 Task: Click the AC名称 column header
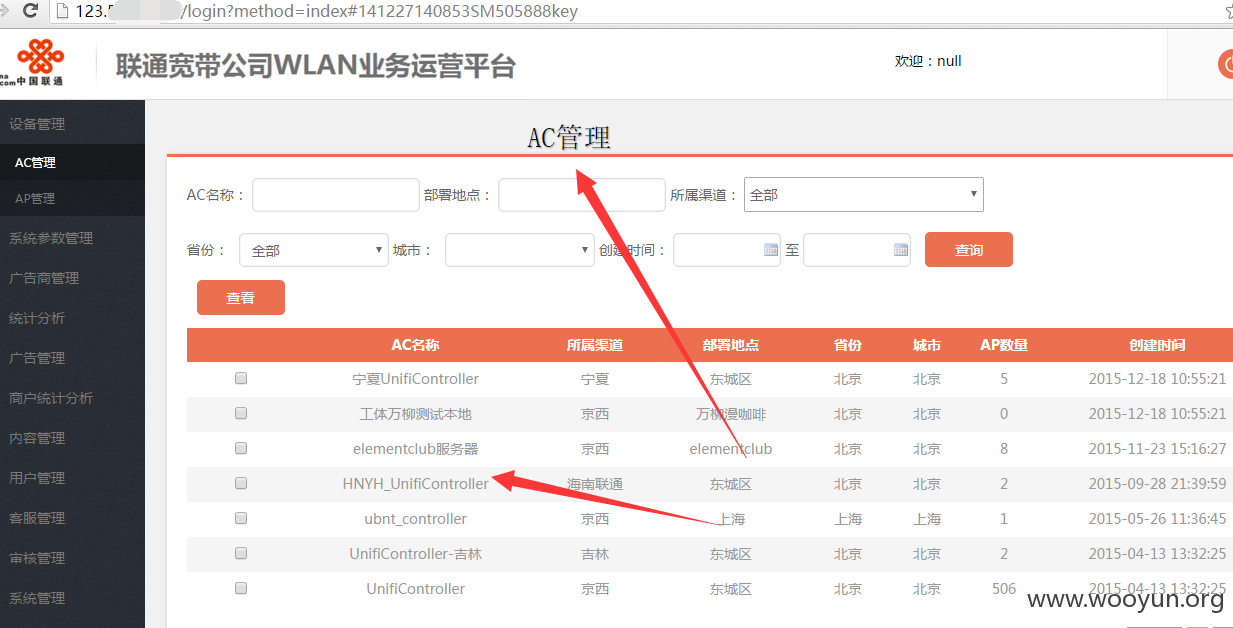tap(415, 345)
